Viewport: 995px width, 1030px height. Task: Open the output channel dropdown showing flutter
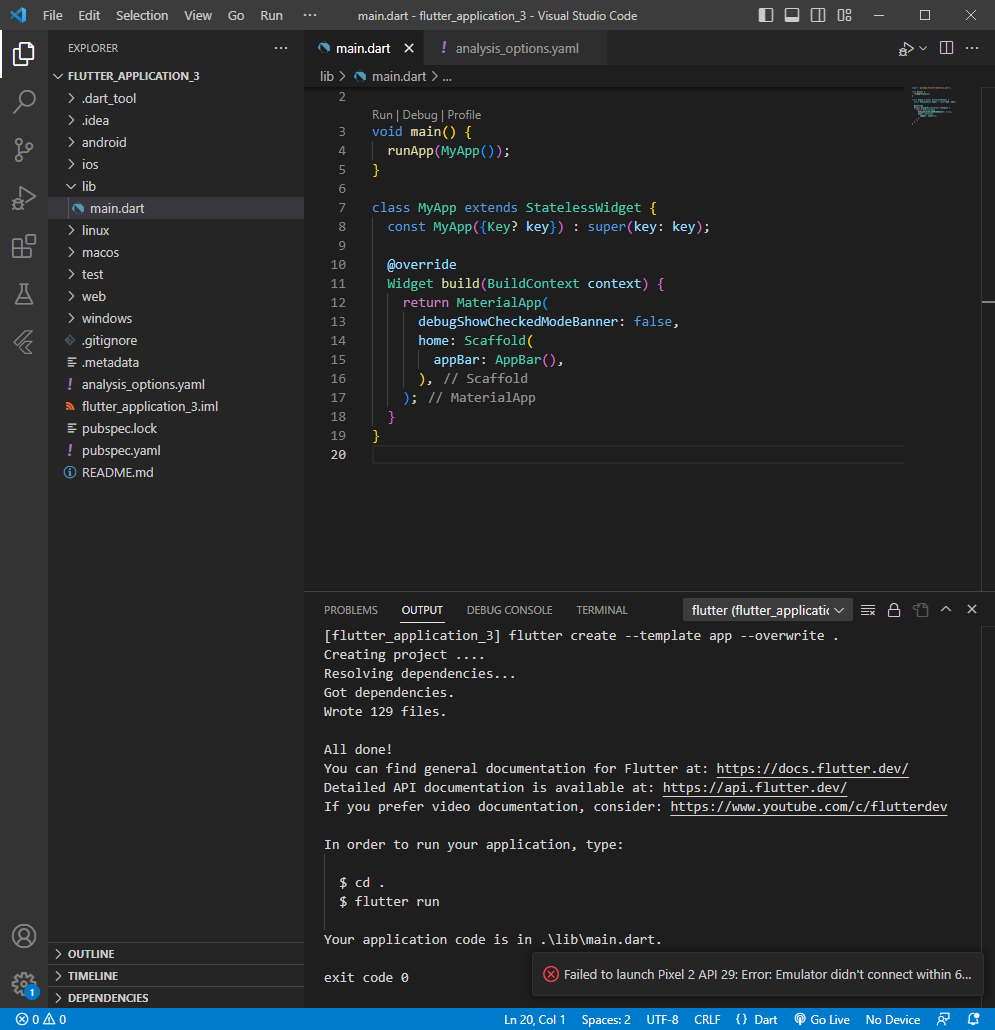[767, 610]
